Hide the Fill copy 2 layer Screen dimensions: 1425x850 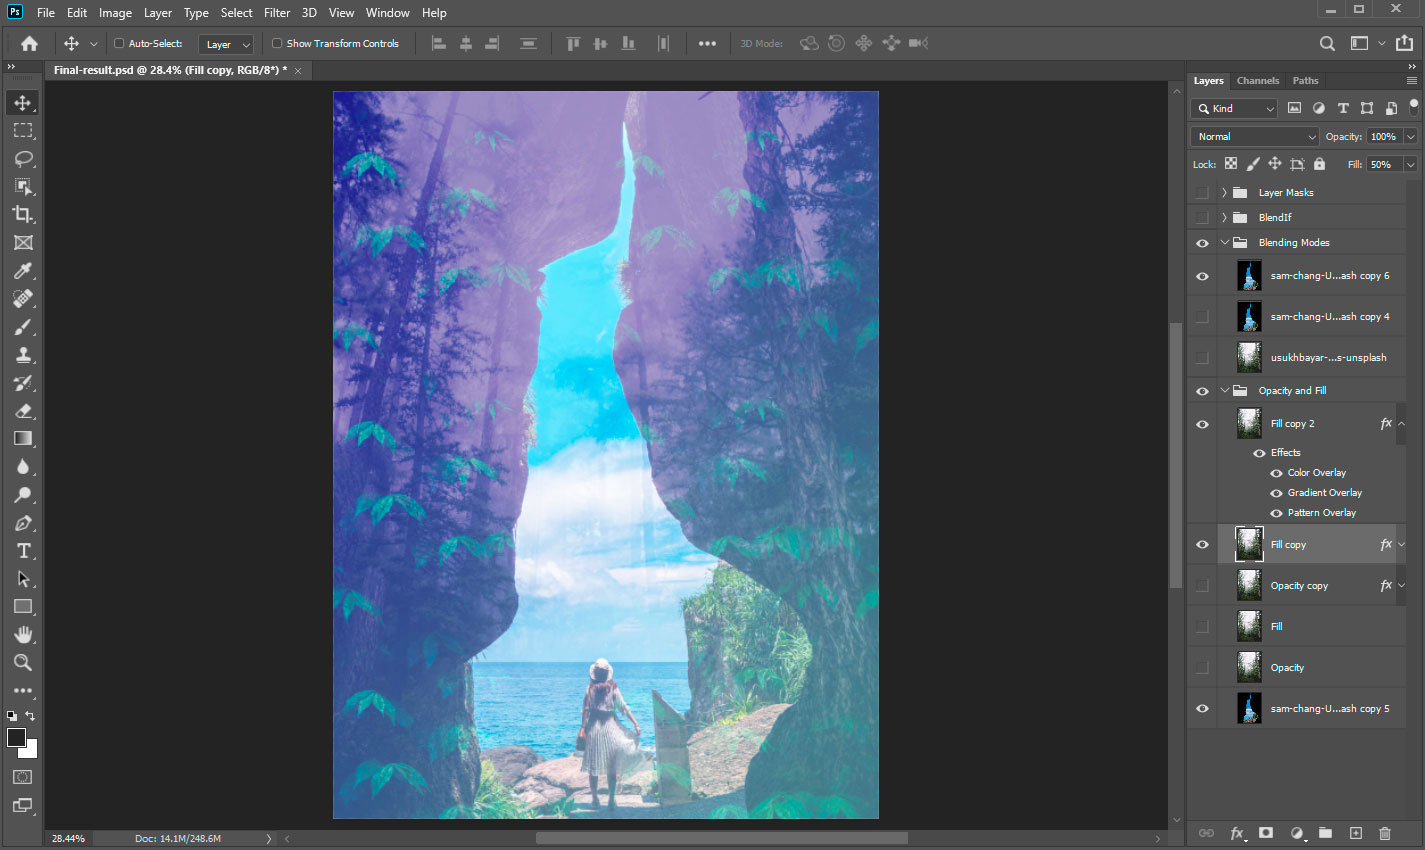pos(1202,424)
